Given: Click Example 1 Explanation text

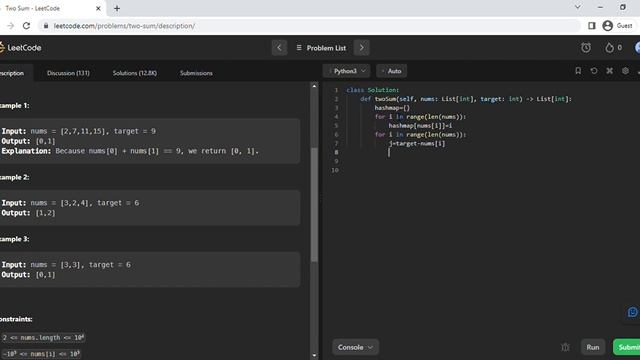Looking at the screenshot, I should (x=130, y=151).
